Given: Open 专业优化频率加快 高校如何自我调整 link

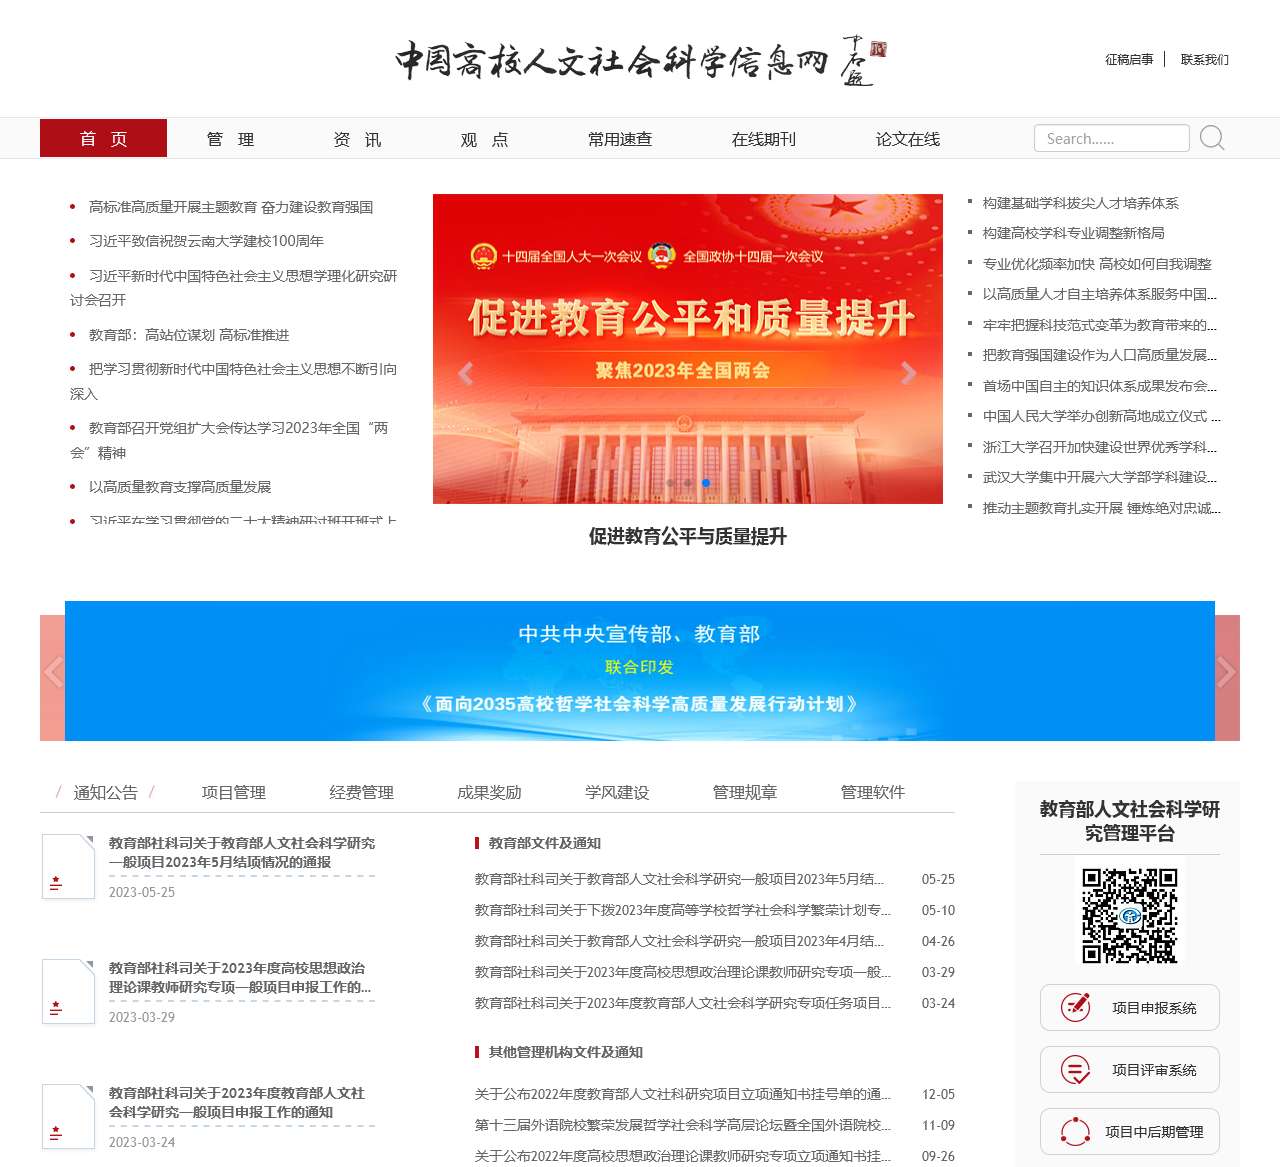Looking at the screenshot, I should tap(1097, 264).
